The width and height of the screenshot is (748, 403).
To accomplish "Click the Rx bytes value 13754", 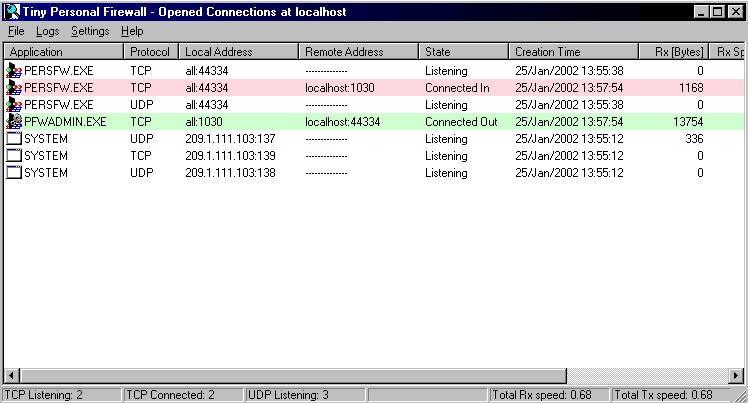I will coord(688,122).
